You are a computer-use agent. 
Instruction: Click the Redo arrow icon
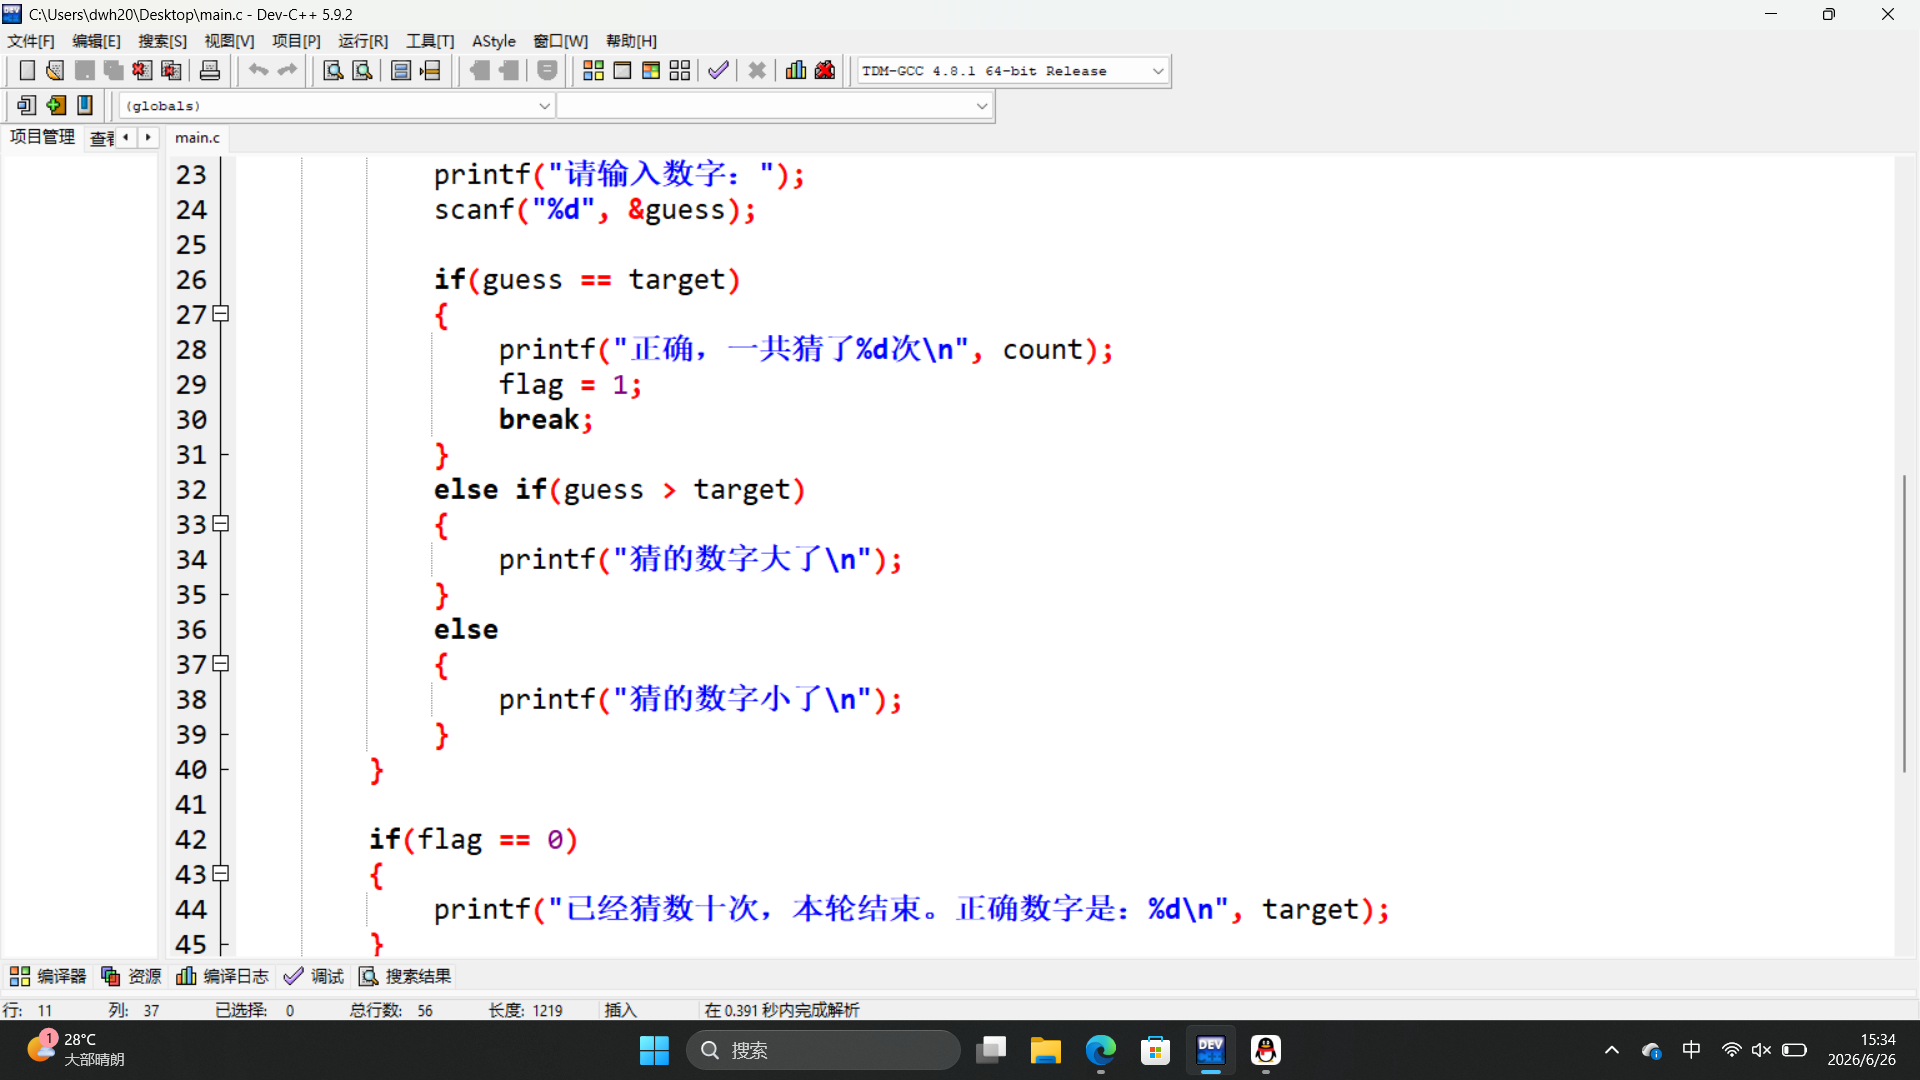coord(287,71)
